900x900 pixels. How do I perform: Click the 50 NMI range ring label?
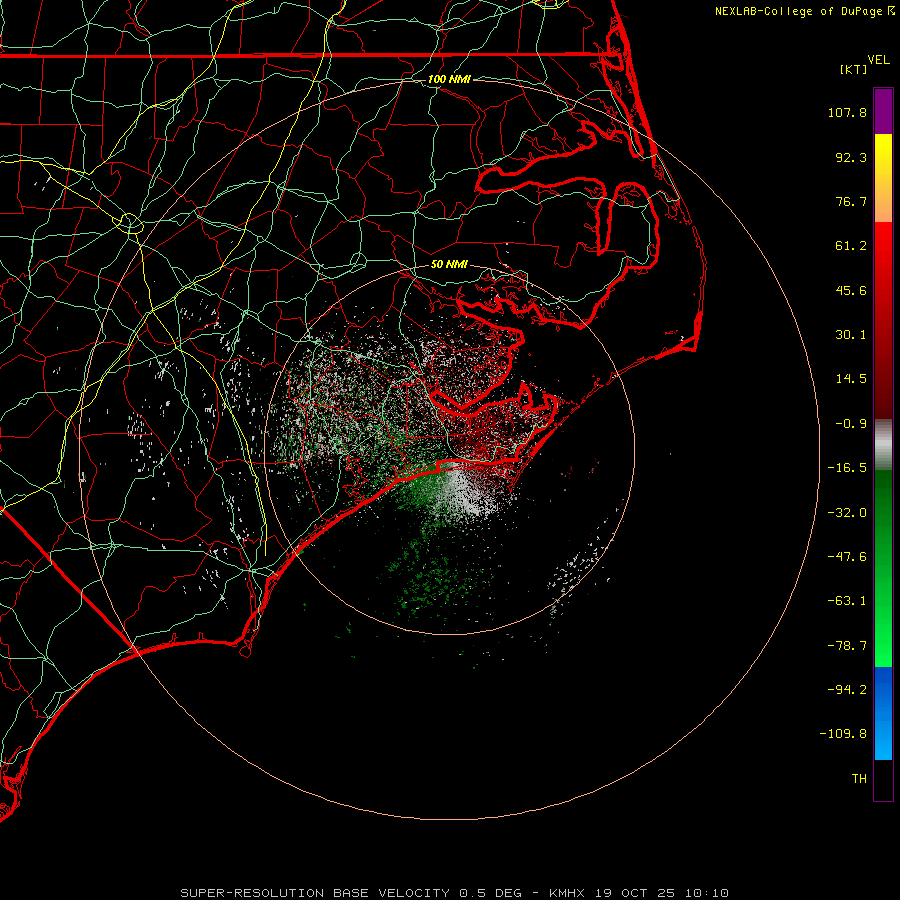449,265
